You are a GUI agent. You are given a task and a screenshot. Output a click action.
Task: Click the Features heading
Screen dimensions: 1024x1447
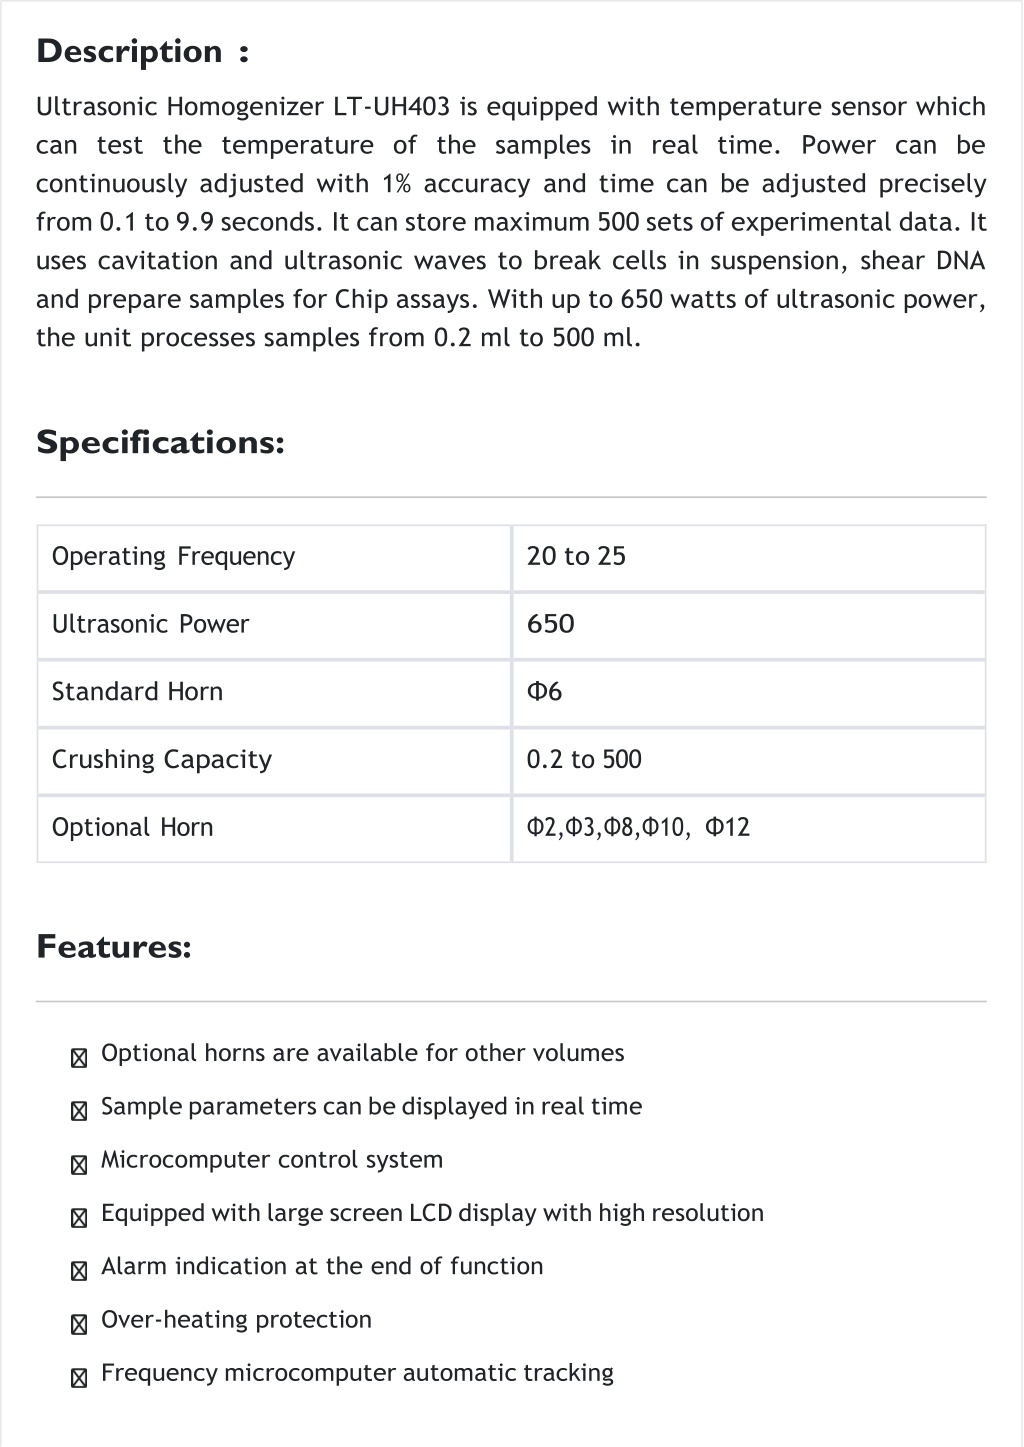click(x=114, y=946)
